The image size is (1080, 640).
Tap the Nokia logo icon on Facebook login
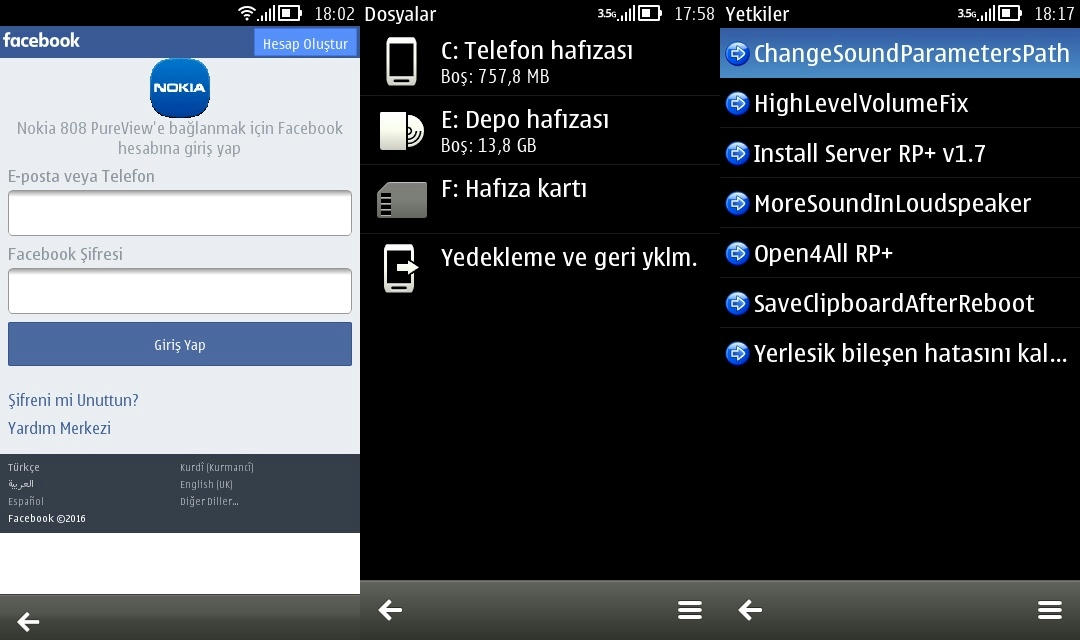pos(180,87)
